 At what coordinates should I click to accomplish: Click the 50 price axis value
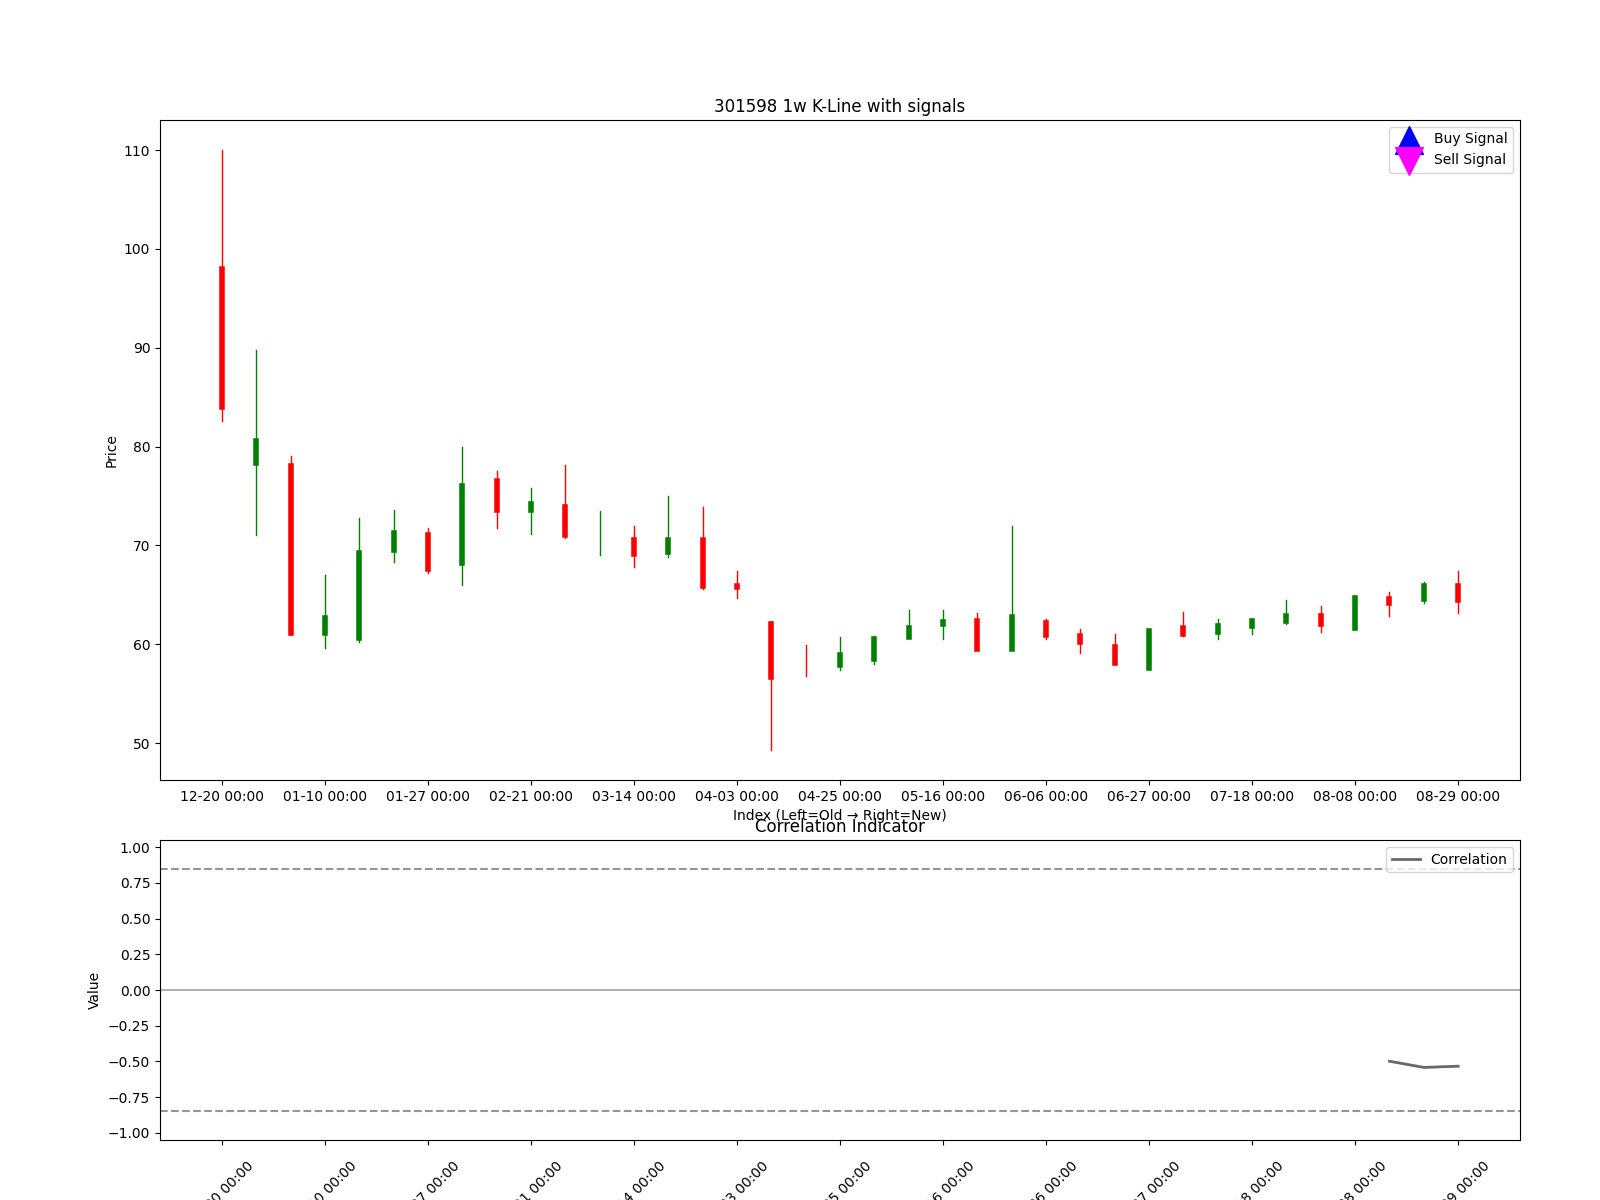click(x=141, y=744)
